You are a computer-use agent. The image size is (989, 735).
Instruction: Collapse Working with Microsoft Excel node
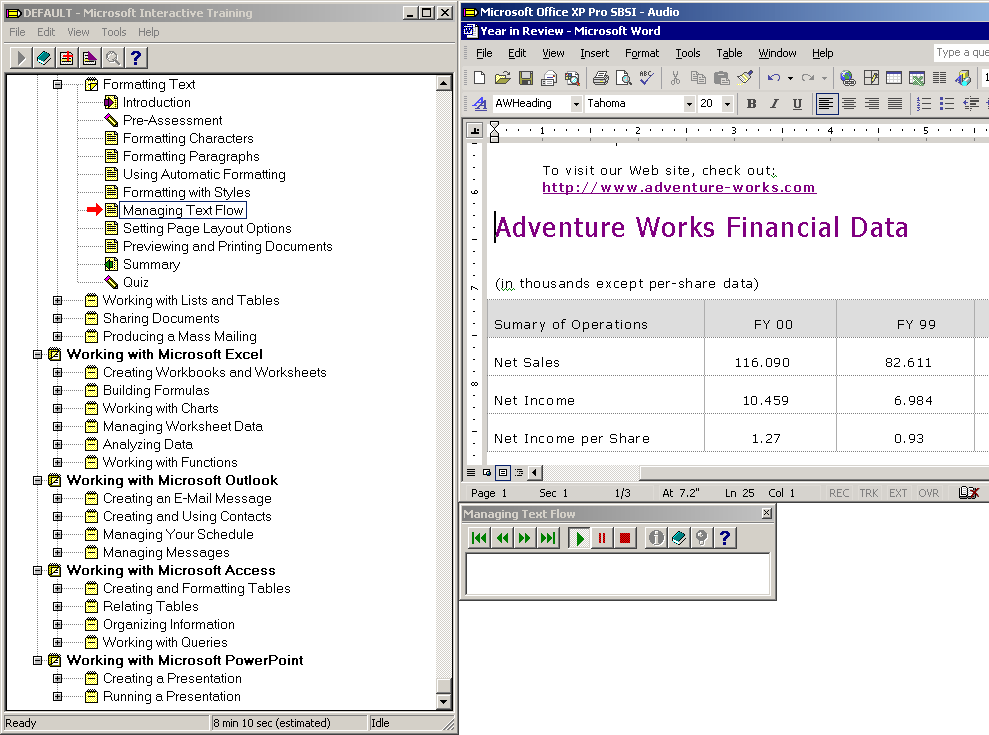37,355
